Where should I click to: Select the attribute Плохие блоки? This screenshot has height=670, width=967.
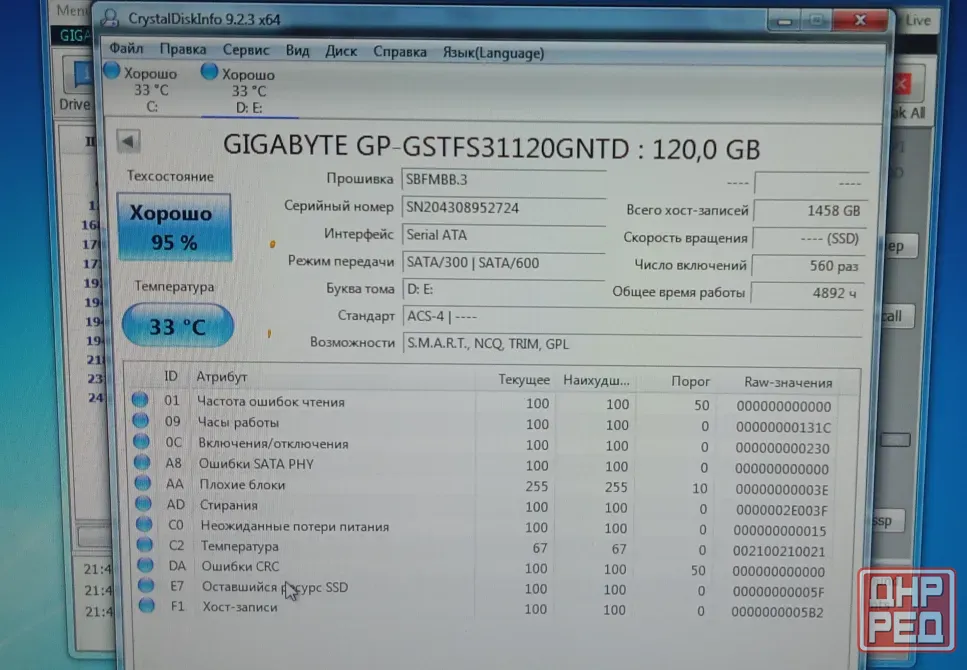tap(242, 485)
